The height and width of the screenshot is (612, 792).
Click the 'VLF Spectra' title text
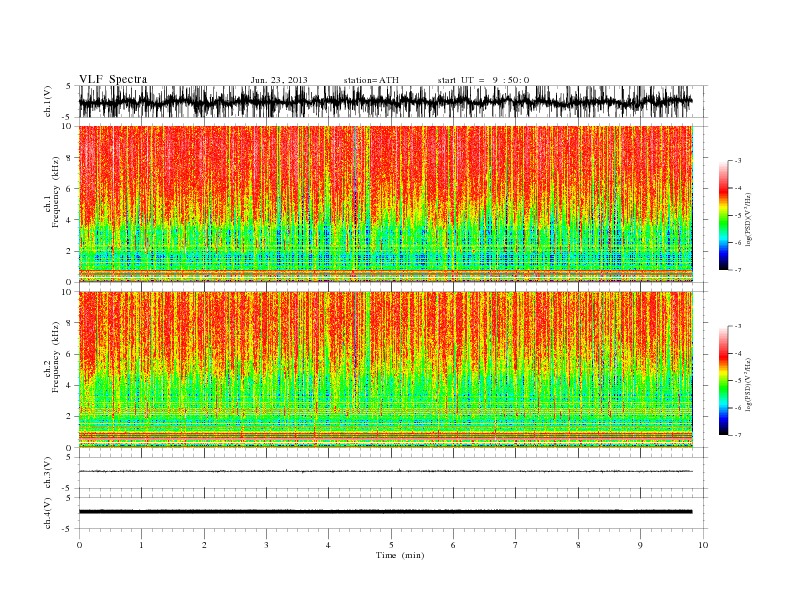(x=113, y=79)
